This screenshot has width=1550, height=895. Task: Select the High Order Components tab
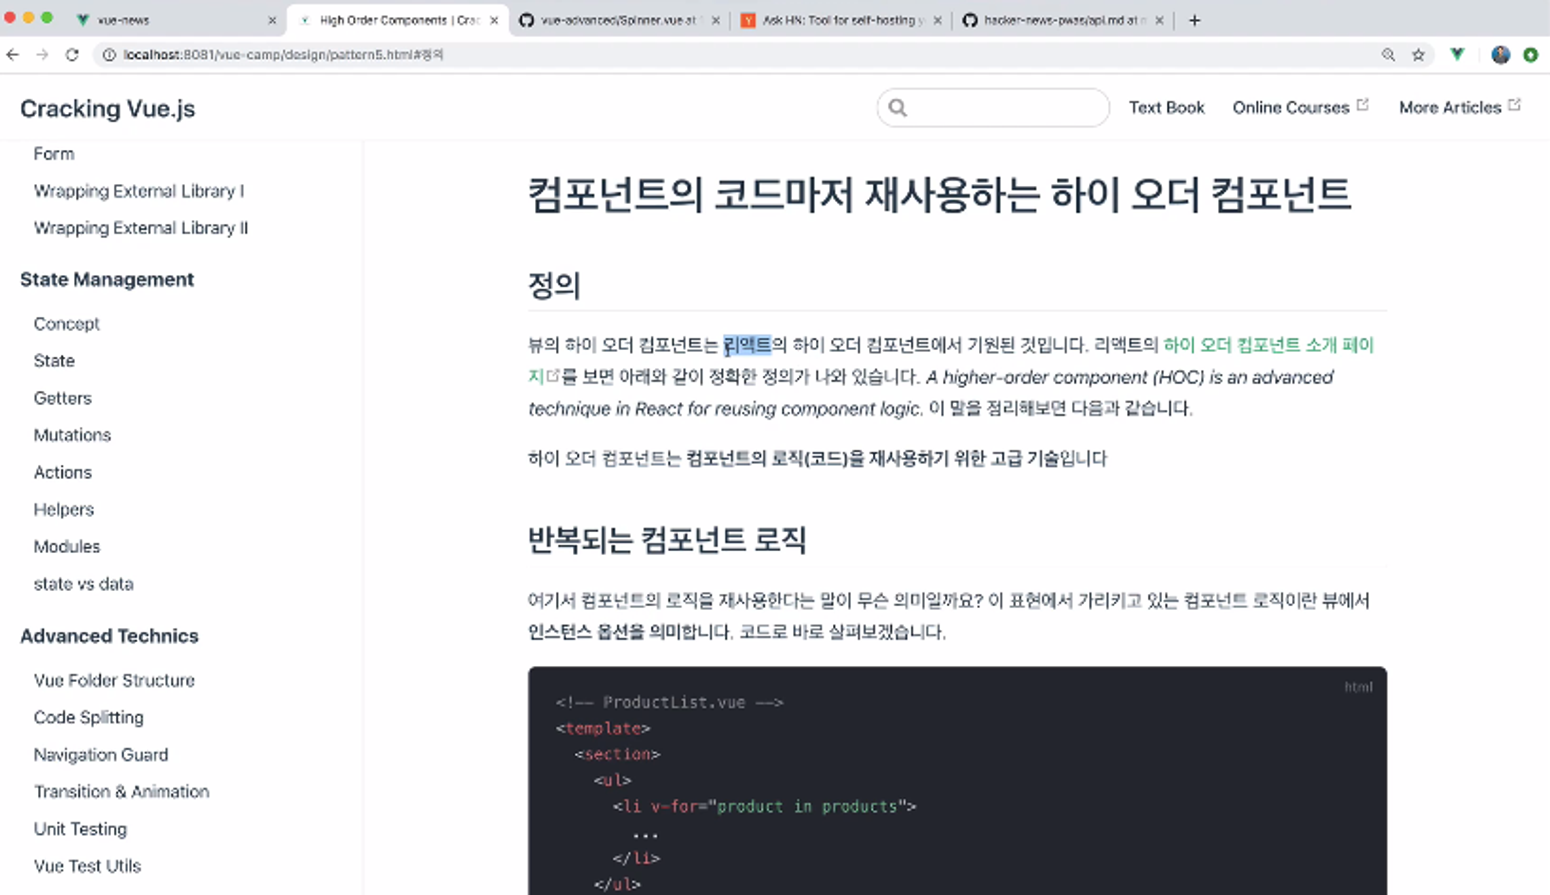[x=396, y=20]
